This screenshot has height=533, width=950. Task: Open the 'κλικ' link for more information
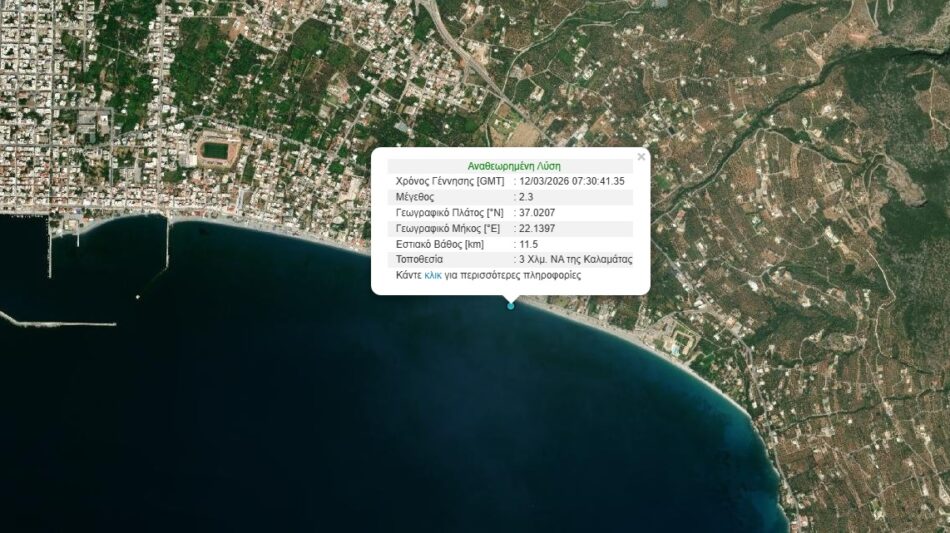(432, 275)
